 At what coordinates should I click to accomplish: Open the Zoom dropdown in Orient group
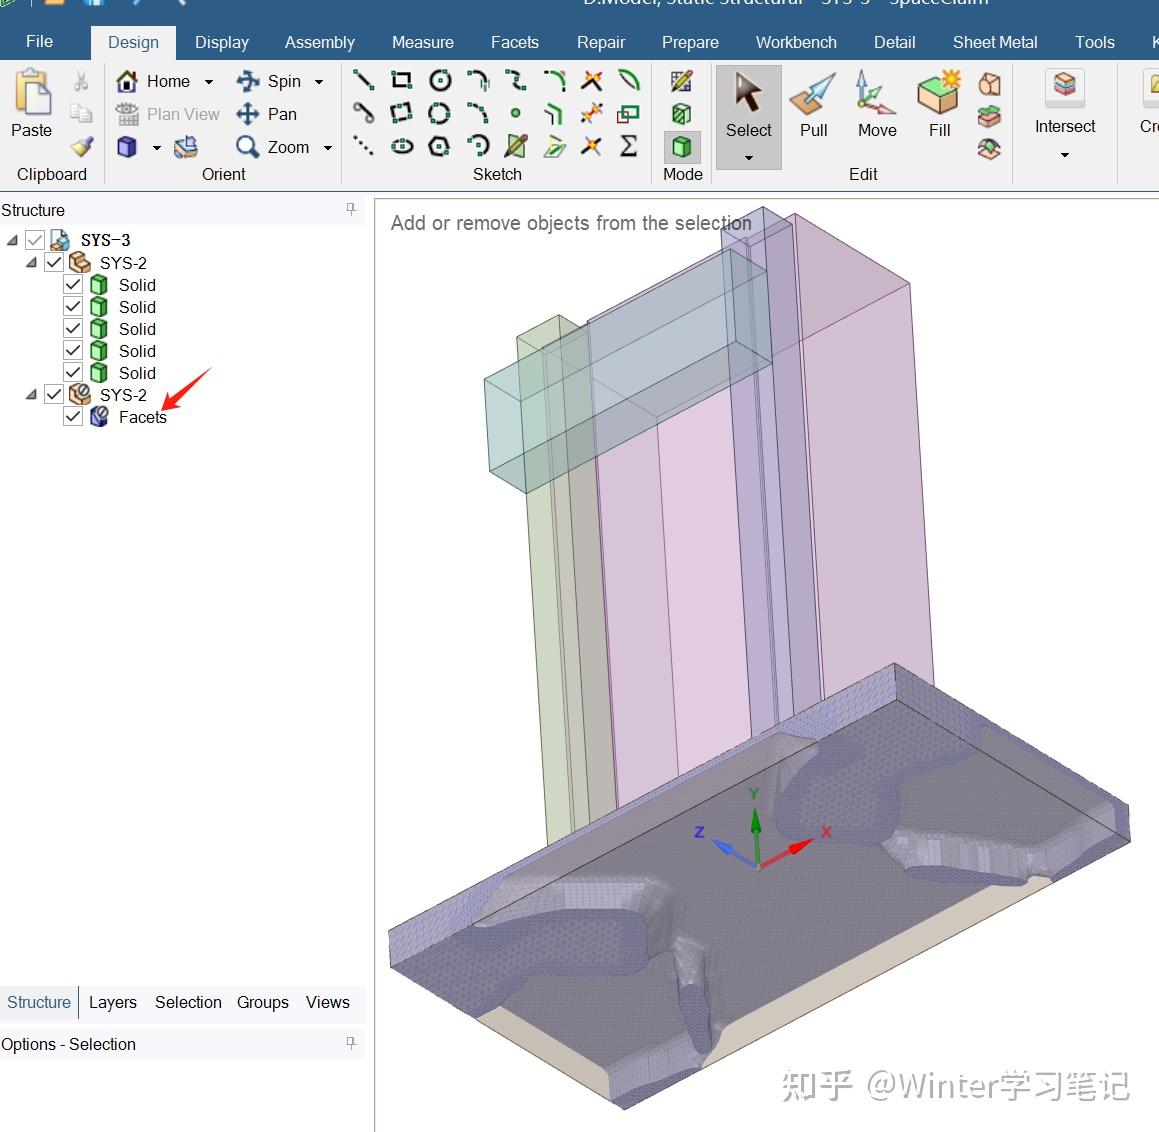click(x=326, y=147)
